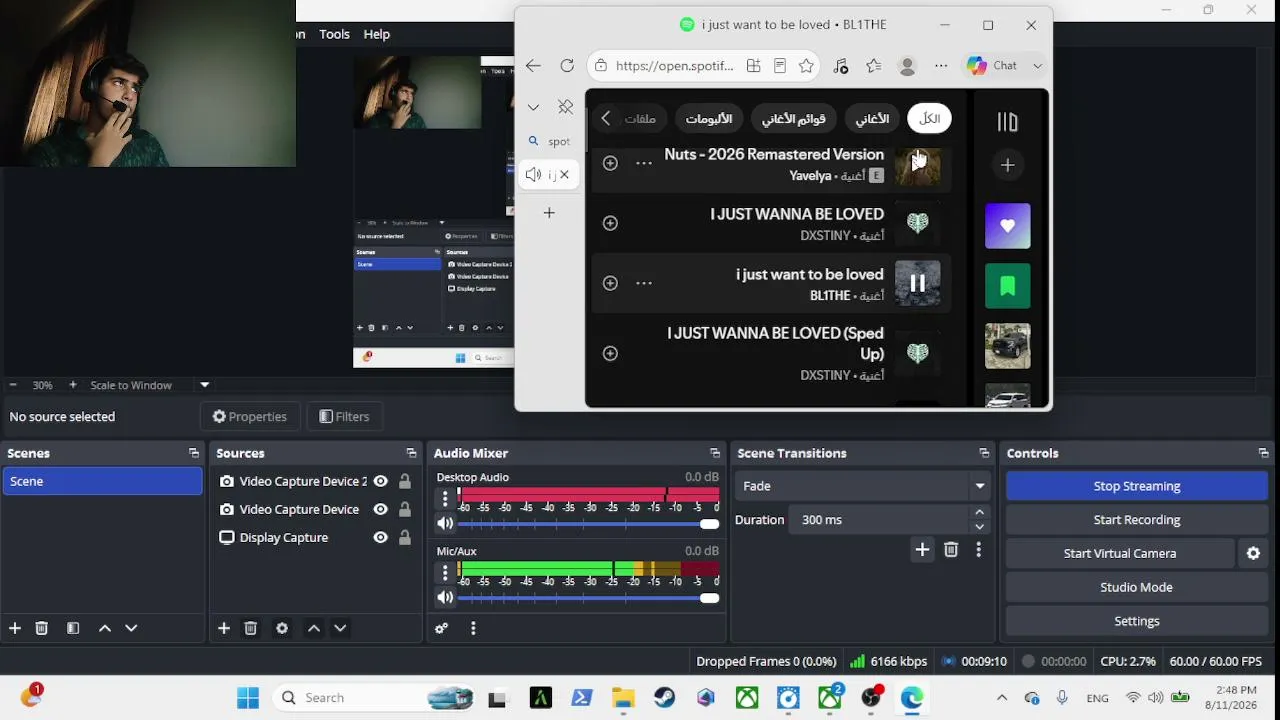Toggle visibility of Display Capture source
Screen dimensions: 1280x720
[x=380, y=537]
